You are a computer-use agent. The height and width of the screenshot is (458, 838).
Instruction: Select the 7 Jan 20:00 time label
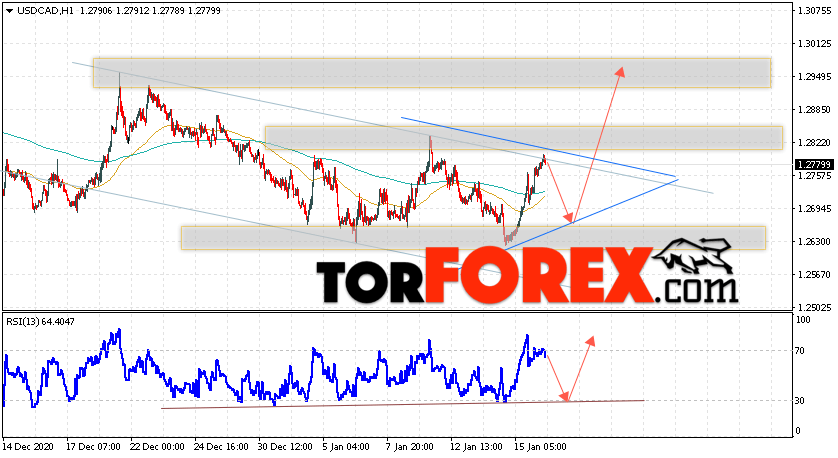409,446
